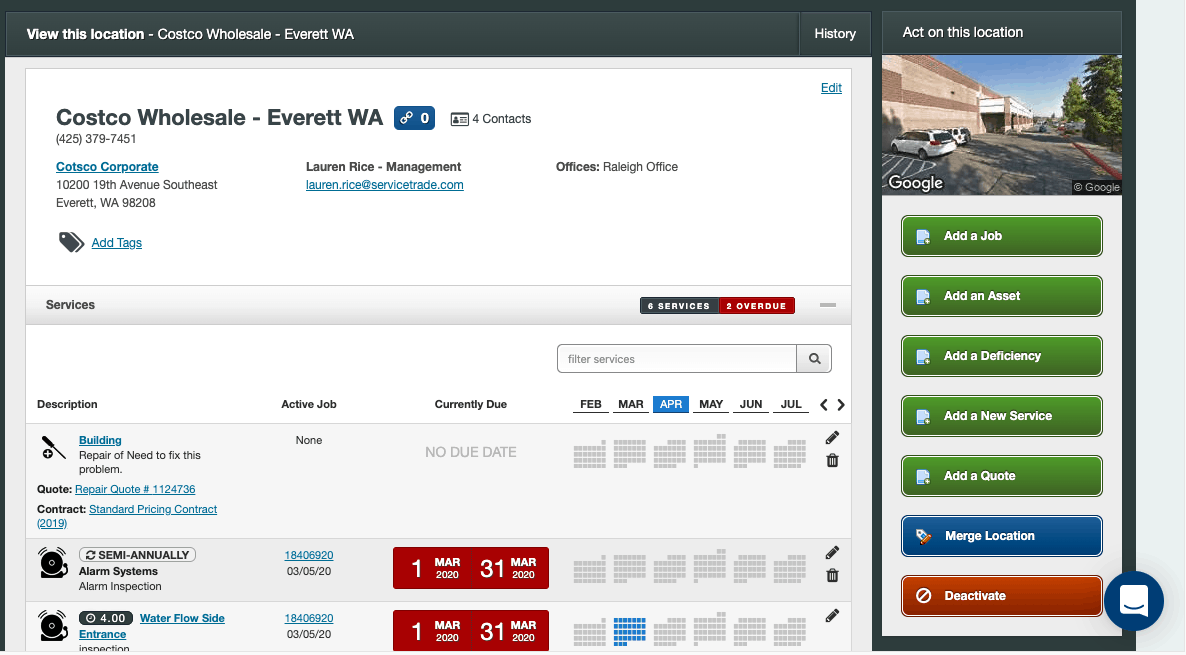Viewport: 1186px width, 655px height.
Task: Click the 6 Services badge
Action: (679, 306)
